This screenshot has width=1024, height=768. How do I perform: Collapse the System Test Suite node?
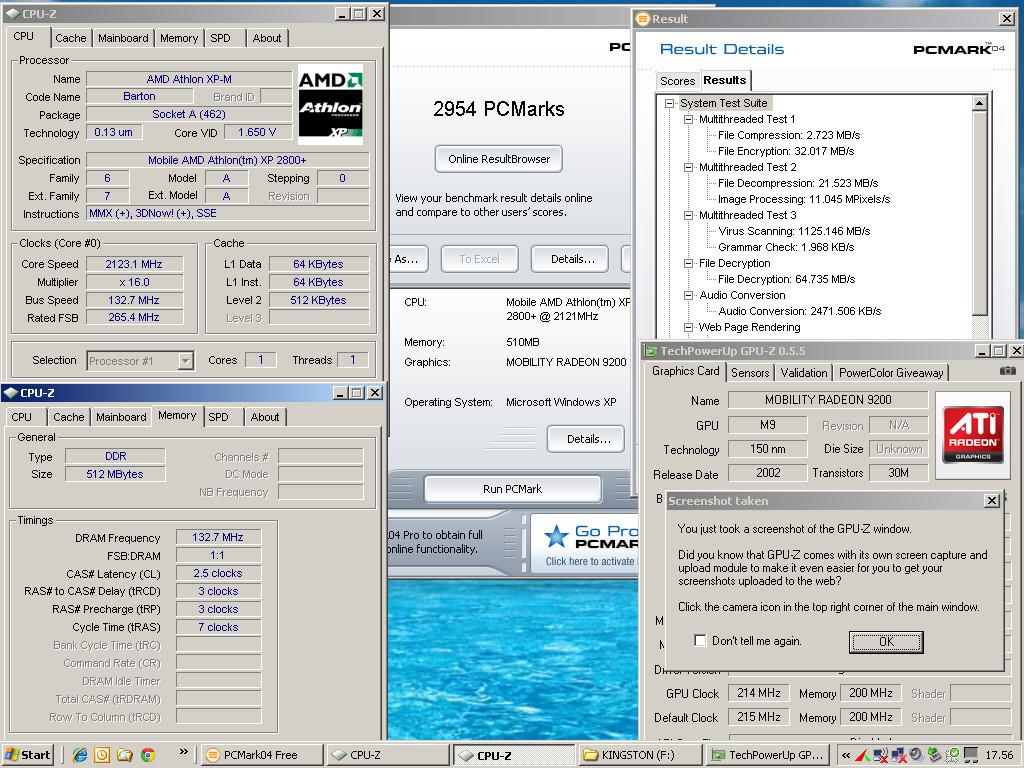(669, 103)
